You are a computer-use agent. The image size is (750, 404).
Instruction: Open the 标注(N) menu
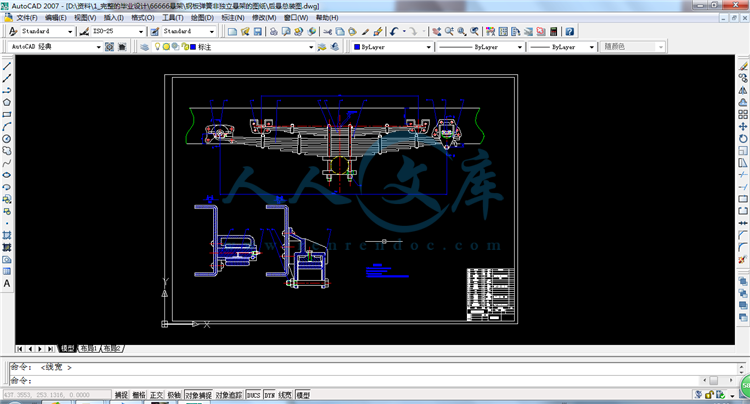pyautogui.click(x=233, y=18)
